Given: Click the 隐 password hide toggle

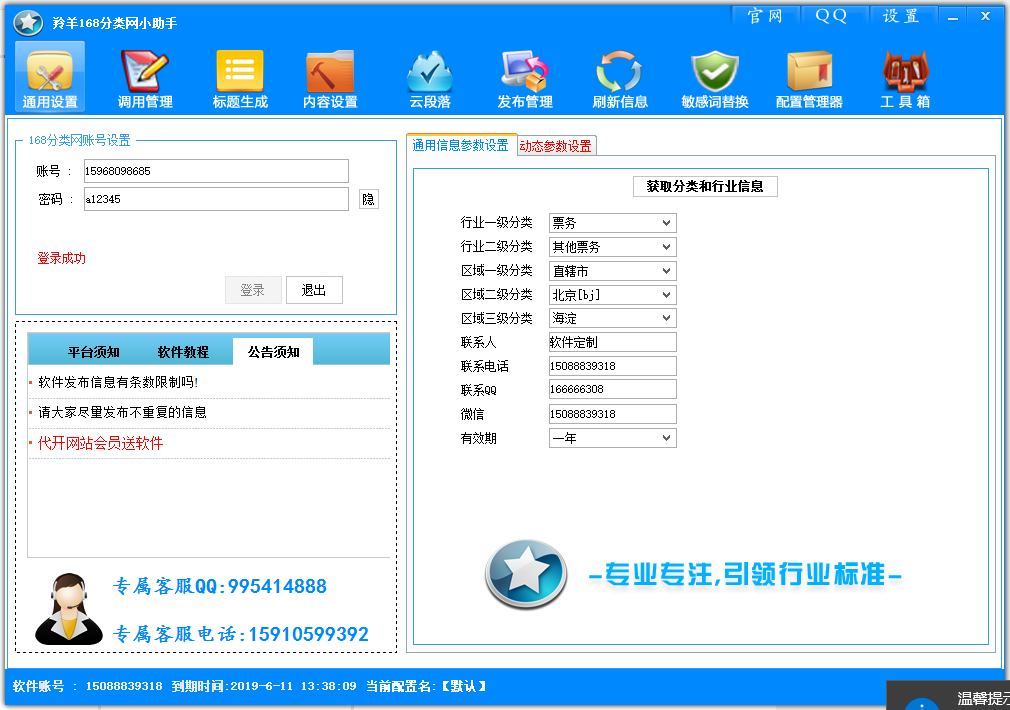Looking at the screenshot, I should [368, 199].
